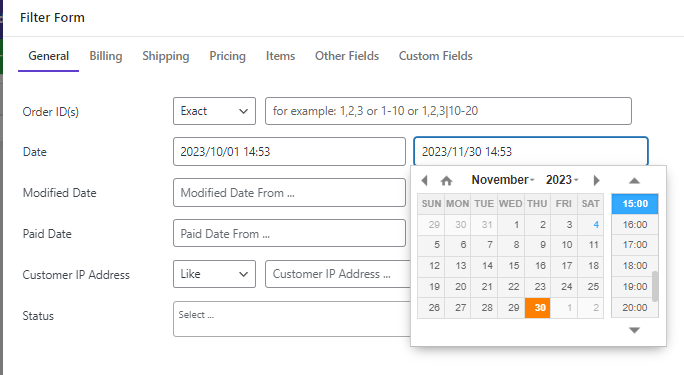Select November 7 in the calendar

pyautogui.click(x=484, y=245)
